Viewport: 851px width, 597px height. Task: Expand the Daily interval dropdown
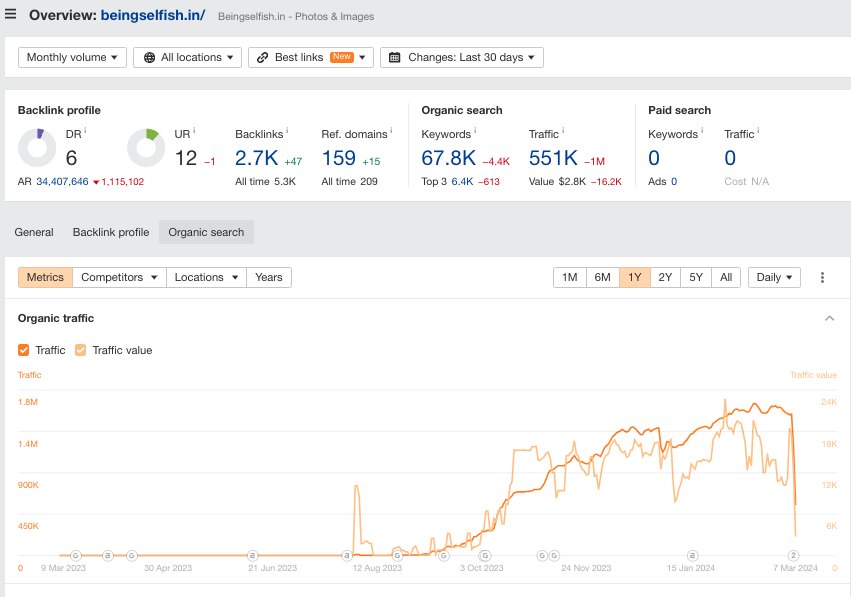coord(776,277)
